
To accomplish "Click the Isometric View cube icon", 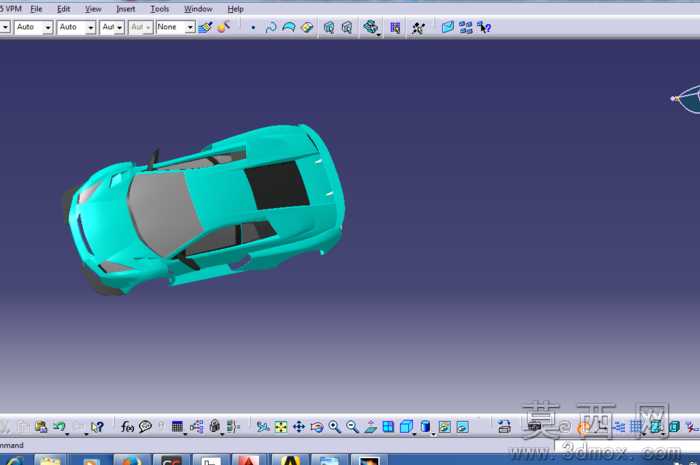I will click(406, 427).
